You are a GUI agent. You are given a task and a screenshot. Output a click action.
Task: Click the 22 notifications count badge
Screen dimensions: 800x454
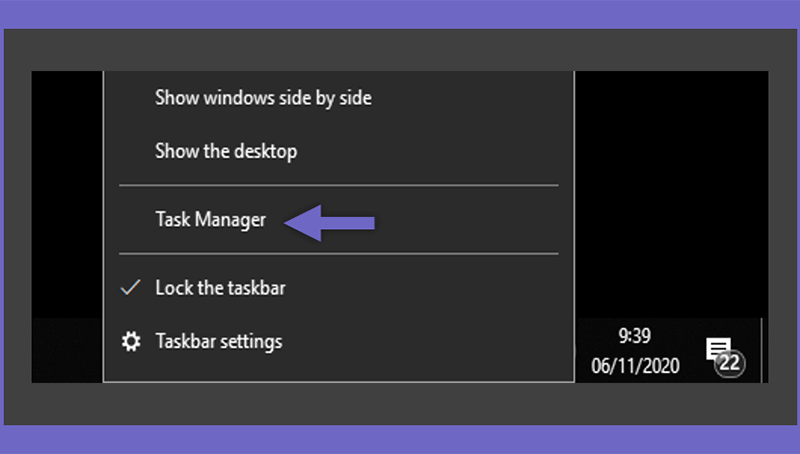click(x=730, y=363)
